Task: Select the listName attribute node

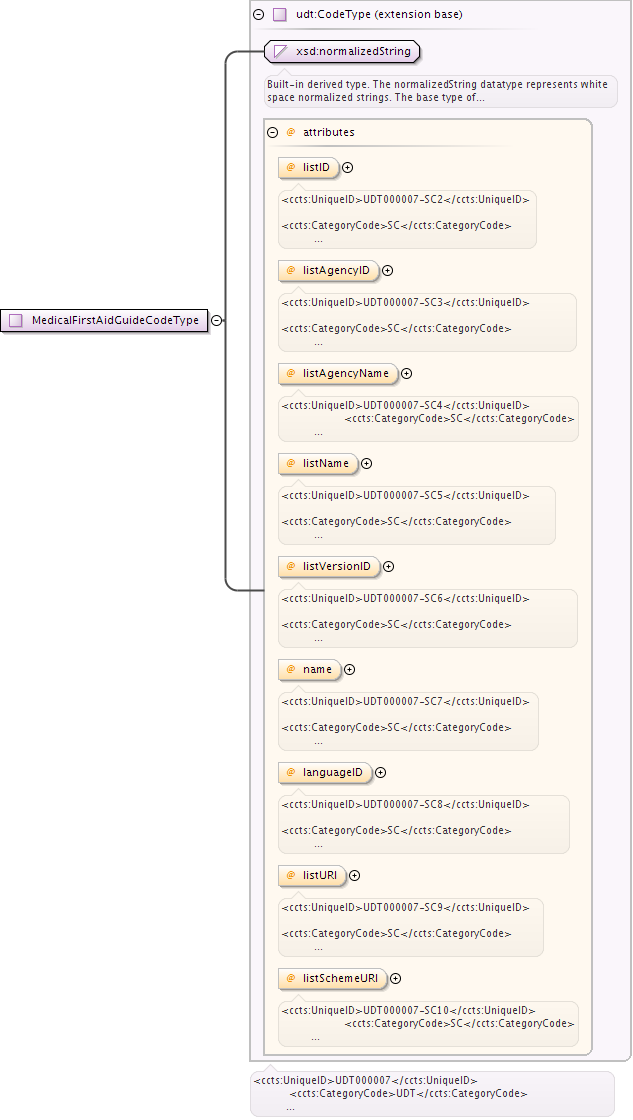Action: click(x=318, y=464)
